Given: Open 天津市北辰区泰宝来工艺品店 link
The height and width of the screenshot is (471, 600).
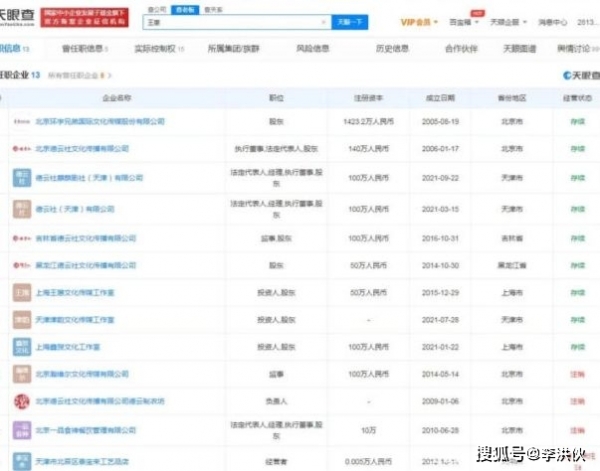Looking at the screenshot, I should point(82,461).
